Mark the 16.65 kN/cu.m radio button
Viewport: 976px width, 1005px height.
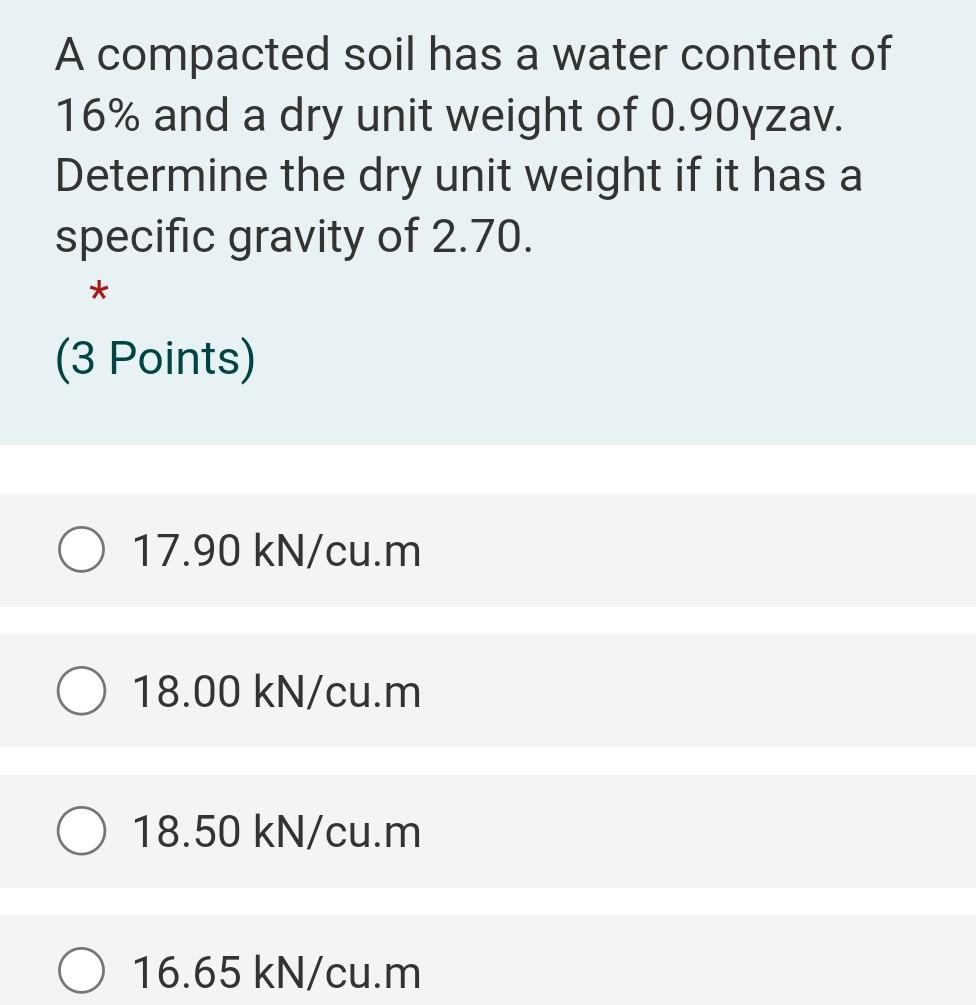click(81, 972)
